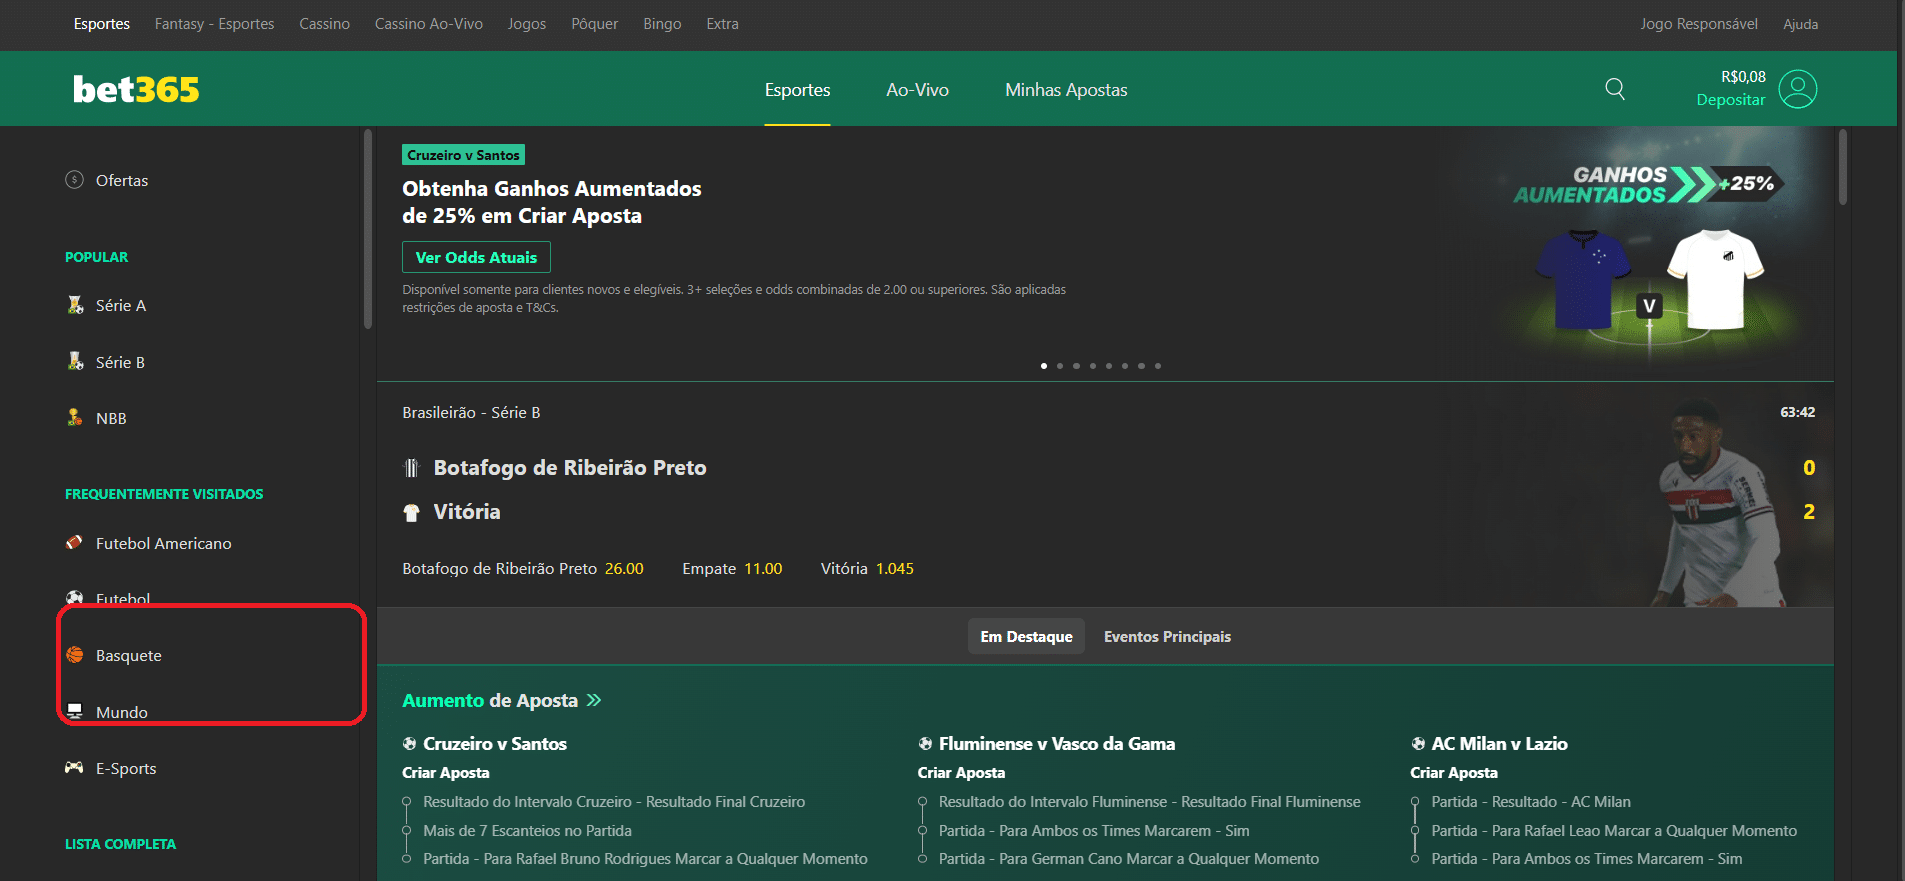Click soccer ball icon beside AC Milan v Lazio
Viewport: 1905px width, 881px height.
[x=1418, y=743]
